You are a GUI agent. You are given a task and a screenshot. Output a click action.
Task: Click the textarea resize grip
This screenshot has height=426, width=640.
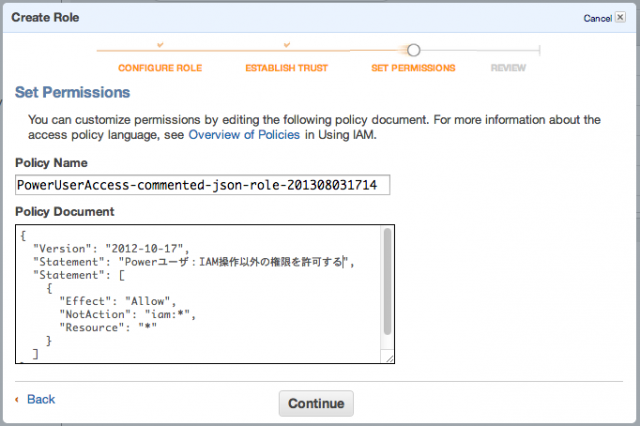click(x=389, y=358)
